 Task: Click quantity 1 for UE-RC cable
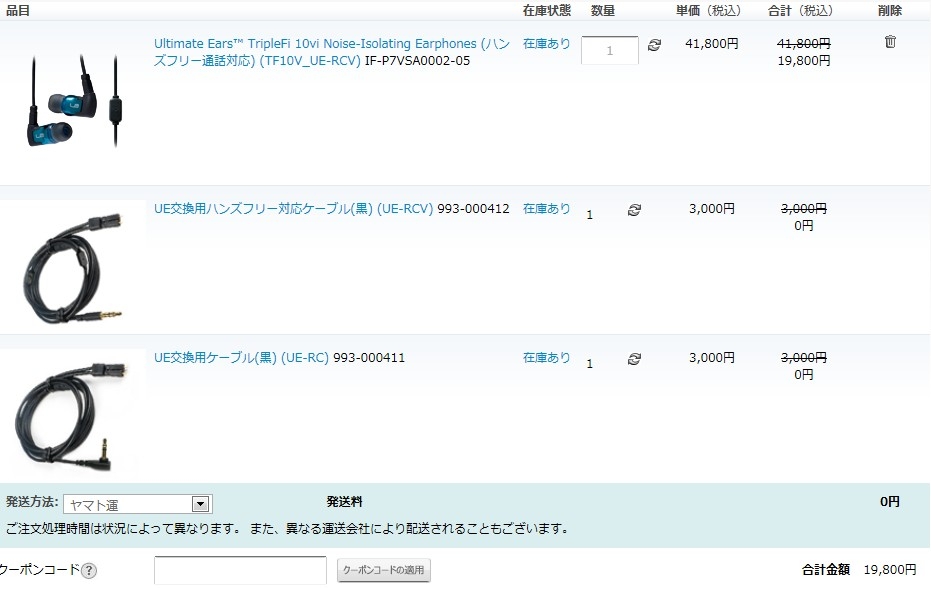(x=590, y=364)
